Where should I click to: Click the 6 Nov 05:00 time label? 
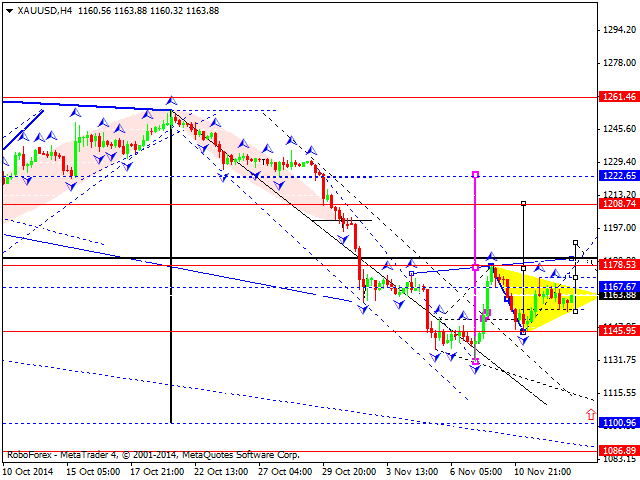pos(476,472)
